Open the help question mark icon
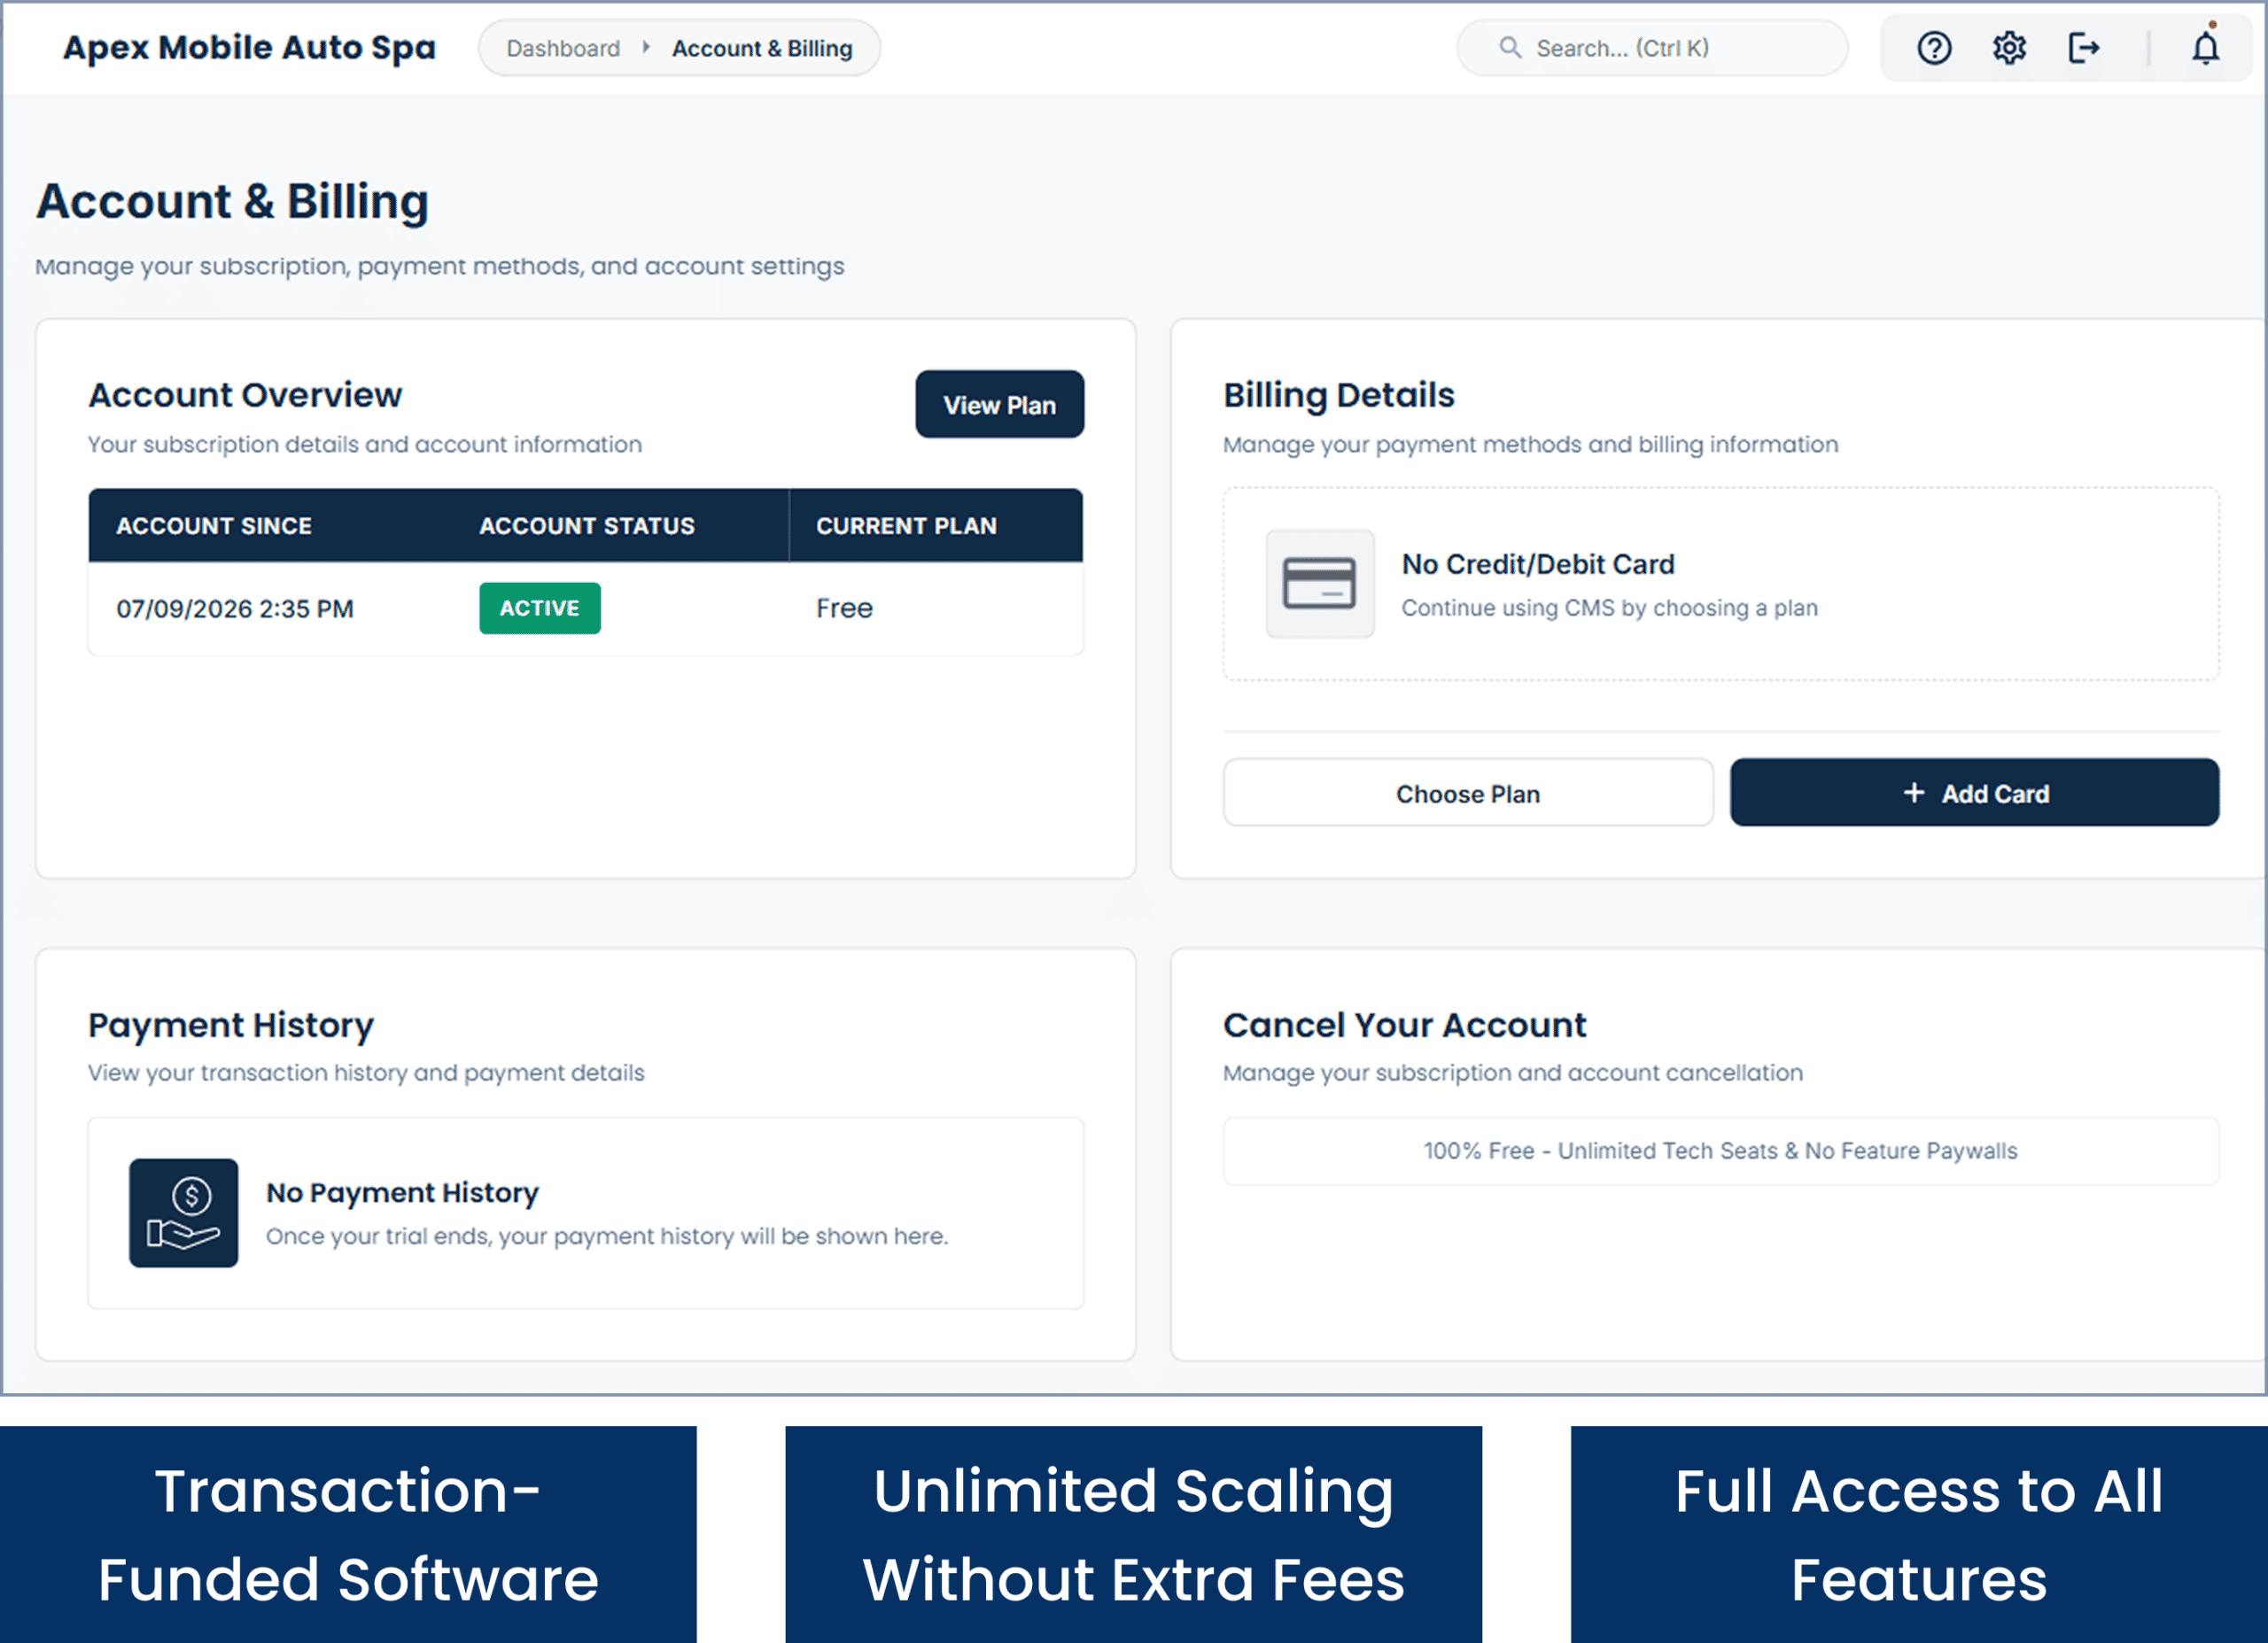 pos(1933,48)
